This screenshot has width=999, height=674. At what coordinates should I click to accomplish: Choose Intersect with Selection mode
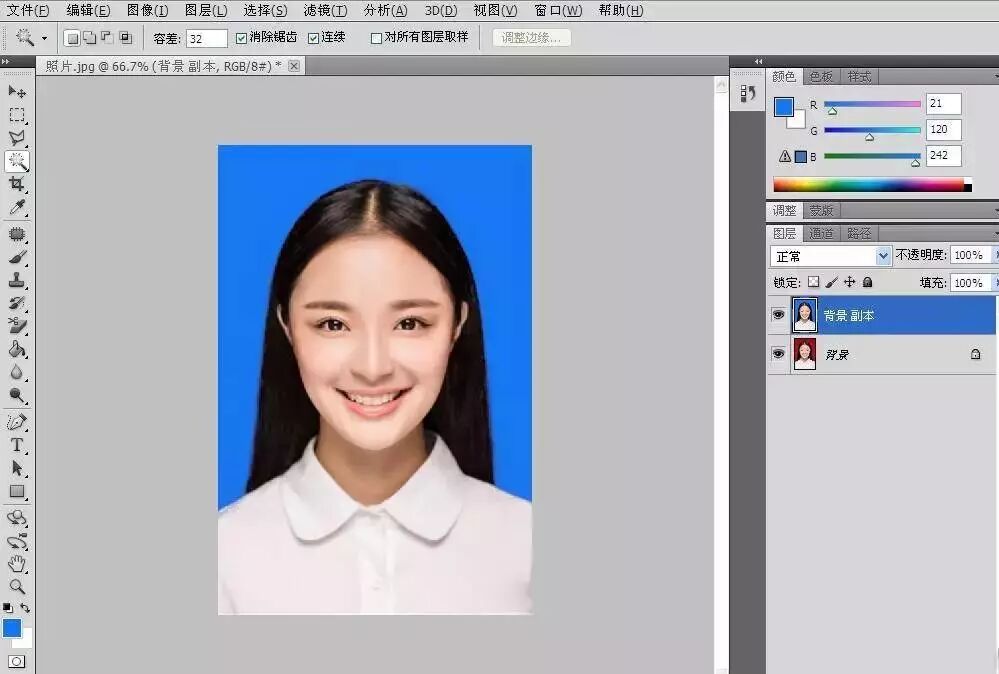(x=126, y=38)
